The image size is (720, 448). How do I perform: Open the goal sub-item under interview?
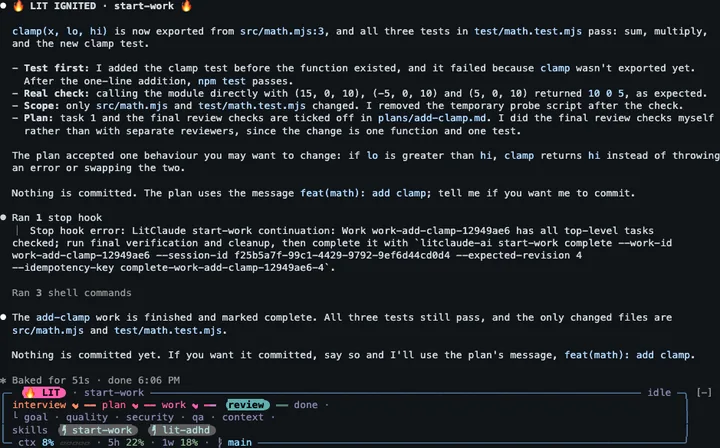pyautogui.click(x=36, y=417)
